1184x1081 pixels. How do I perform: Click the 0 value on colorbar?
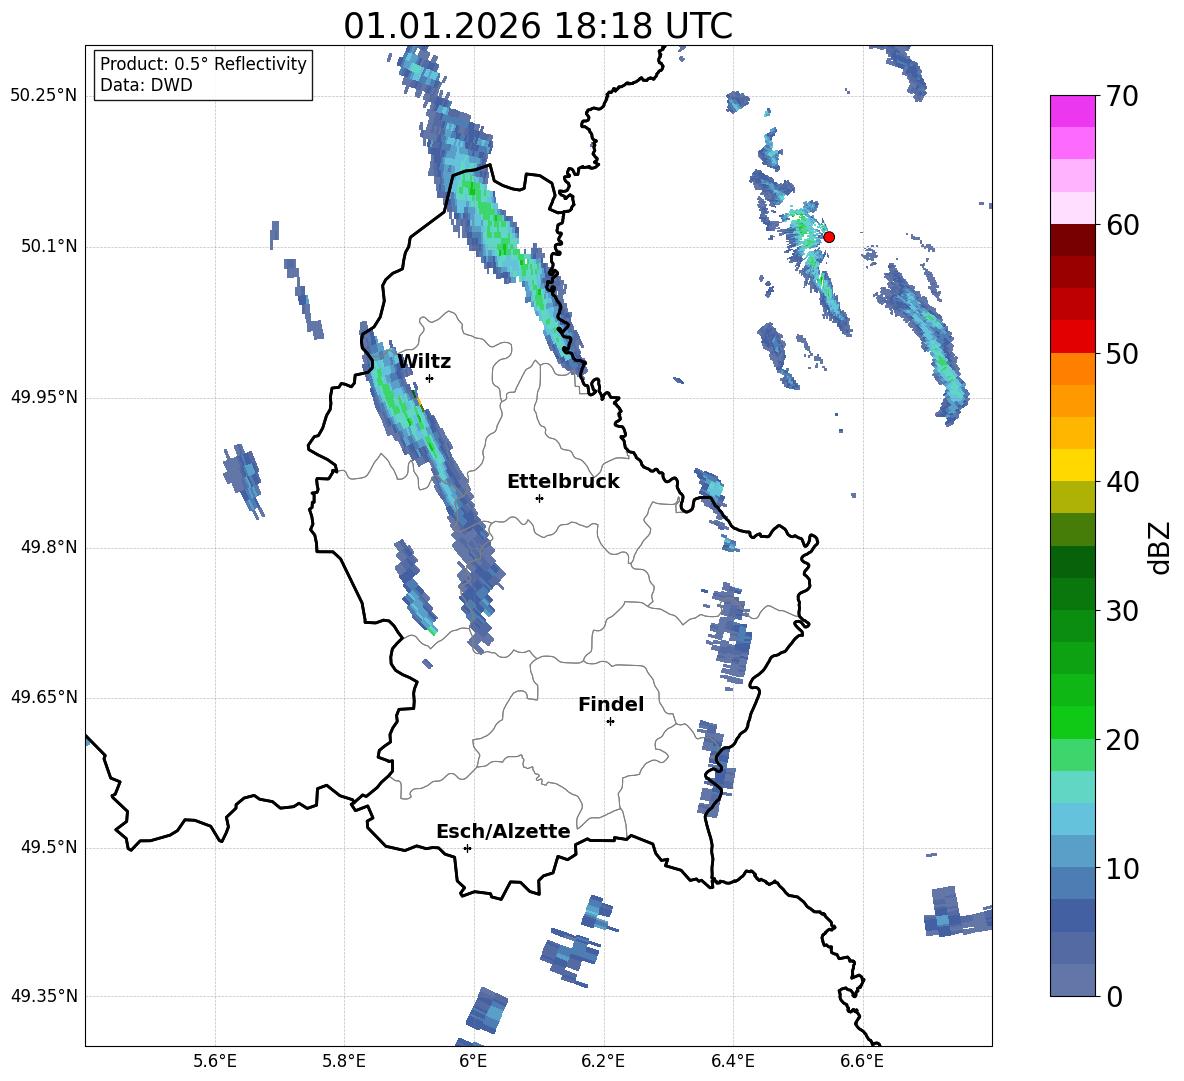(x=1114, y=997)
